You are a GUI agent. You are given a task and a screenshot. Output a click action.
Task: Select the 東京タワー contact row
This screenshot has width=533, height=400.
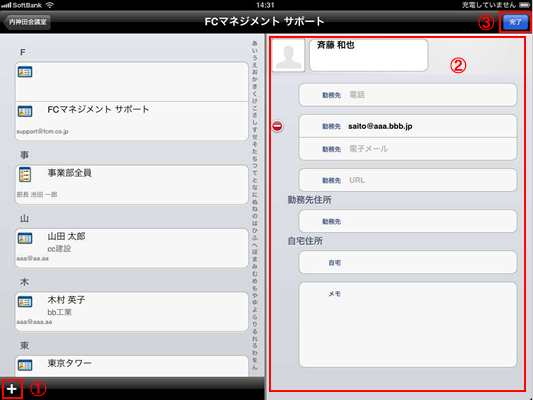tap(132, 366)
